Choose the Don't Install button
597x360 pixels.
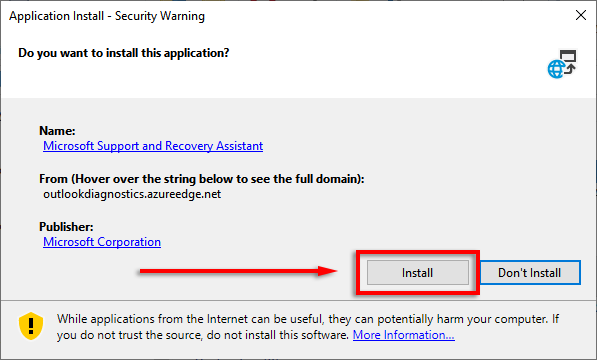530,272
